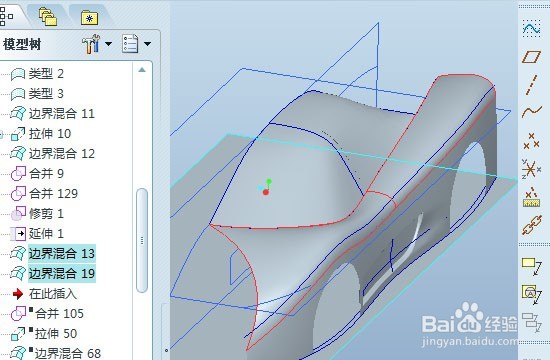Select the datum plane tool
The width and height of the screenshot is (550, 360).
click(x=531, y=56)
